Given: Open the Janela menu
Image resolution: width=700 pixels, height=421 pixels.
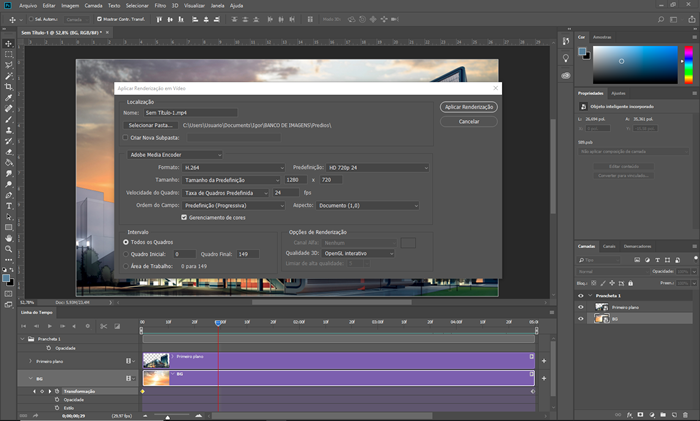Looking at the screenshot, I should point(217,5).
